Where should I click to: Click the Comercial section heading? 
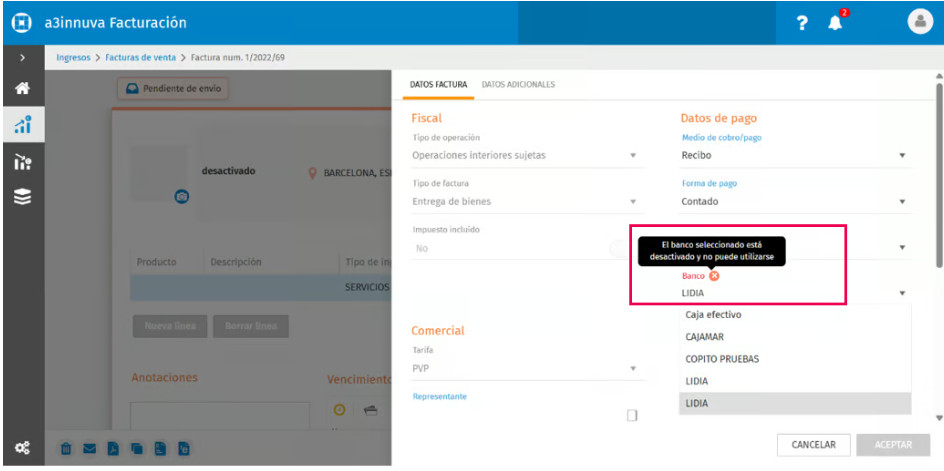click(x=438, y=331)
